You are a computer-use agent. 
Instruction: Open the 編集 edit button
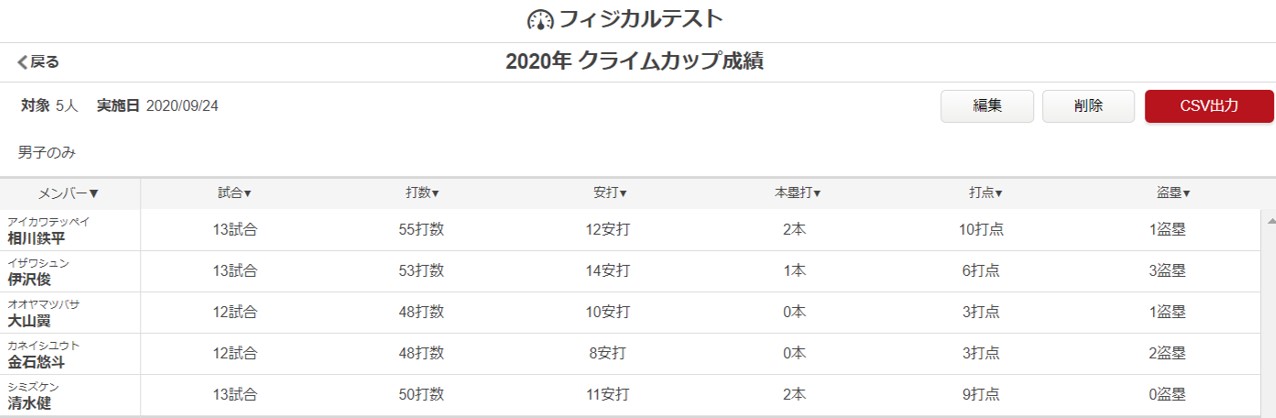[987, 106]
